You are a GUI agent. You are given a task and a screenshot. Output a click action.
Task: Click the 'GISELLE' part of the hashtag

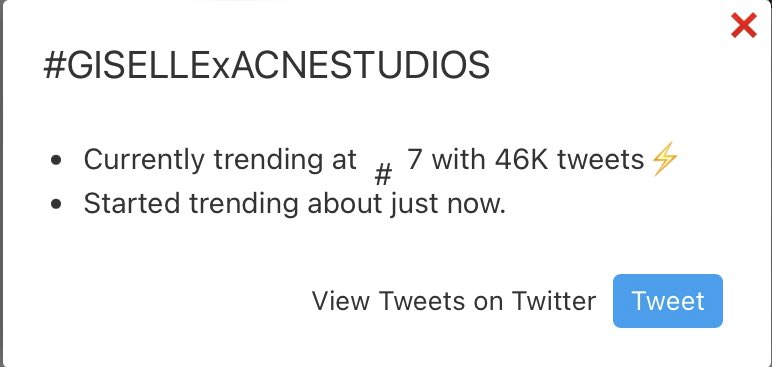tap(136, 66)
